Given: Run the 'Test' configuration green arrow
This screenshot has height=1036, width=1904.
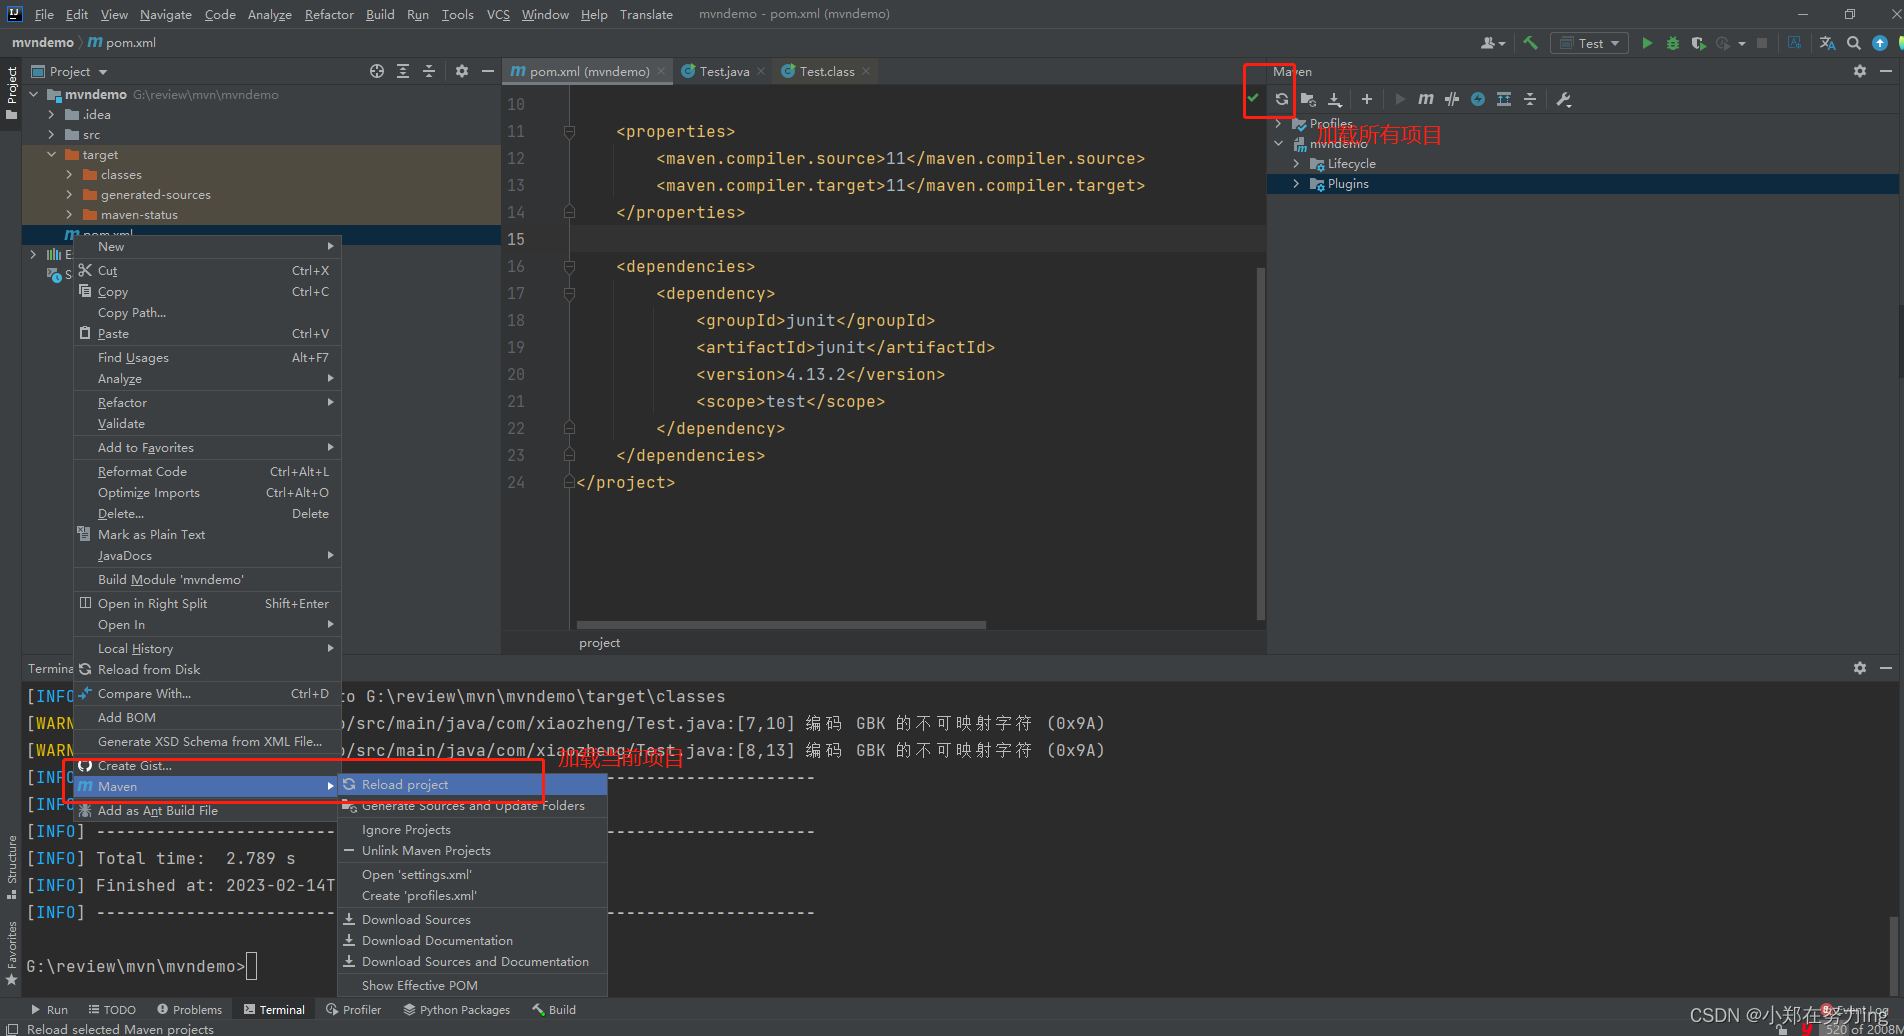Looking at the screenshot, I should pos(1647,43).
